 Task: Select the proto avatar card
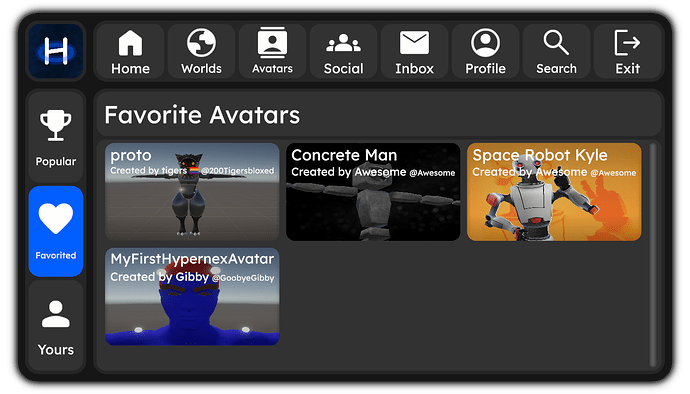[x=192, y=191]
